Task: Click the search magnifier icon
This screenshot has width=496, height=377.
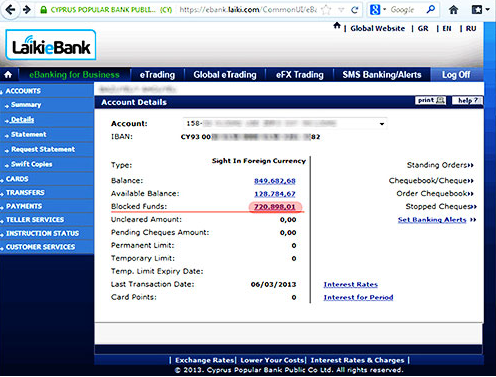Action: tap(431, 9)
